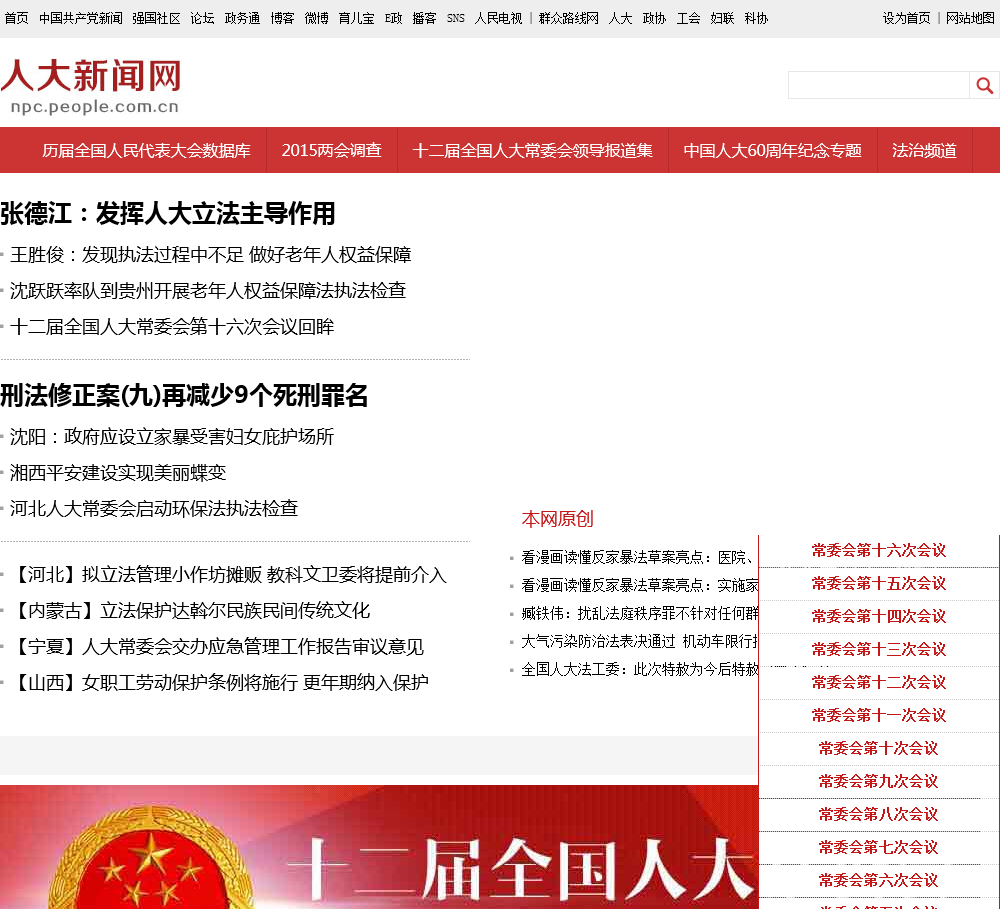The image size is (1000, 909).
Task: Open 看漫画读懂反家暴法草案亮点：实施家 link
Action: pyautogui.click(x=639, y=585)
